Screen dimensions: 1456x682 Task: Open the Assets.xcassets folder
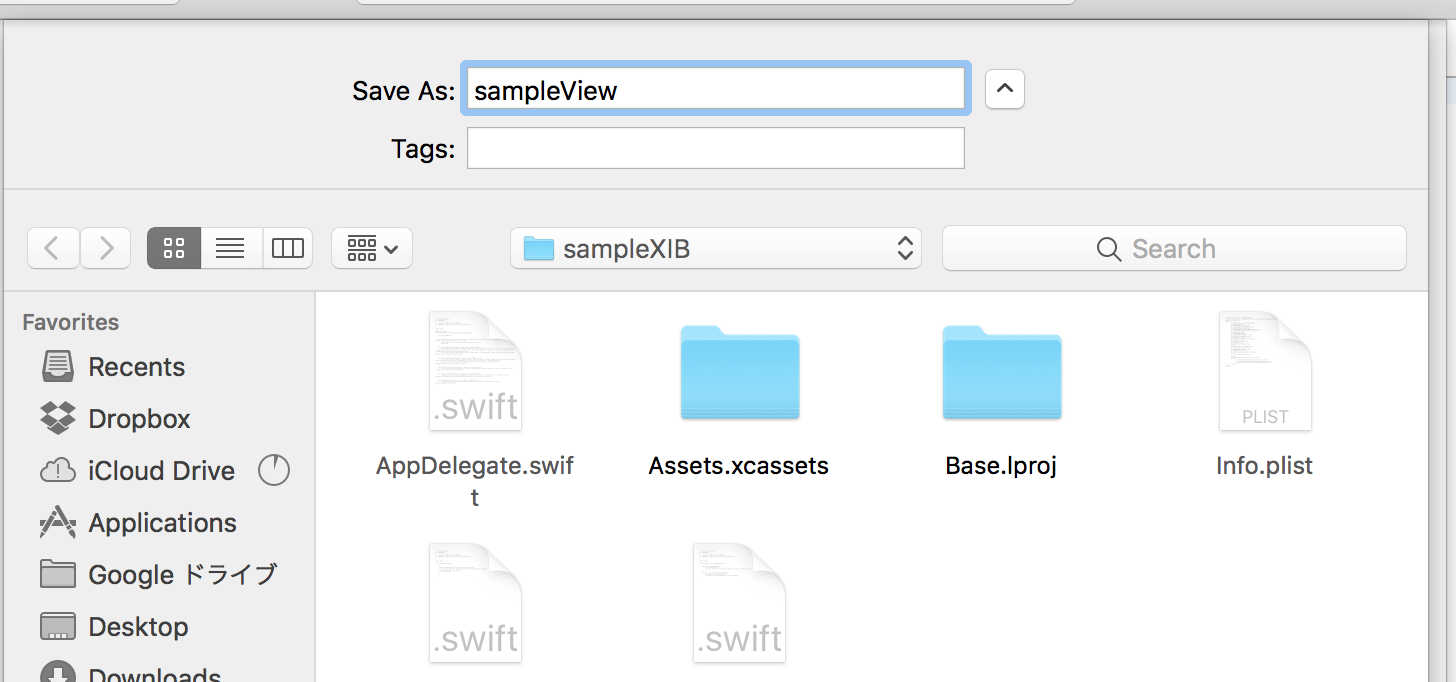[x=739, y=373]
